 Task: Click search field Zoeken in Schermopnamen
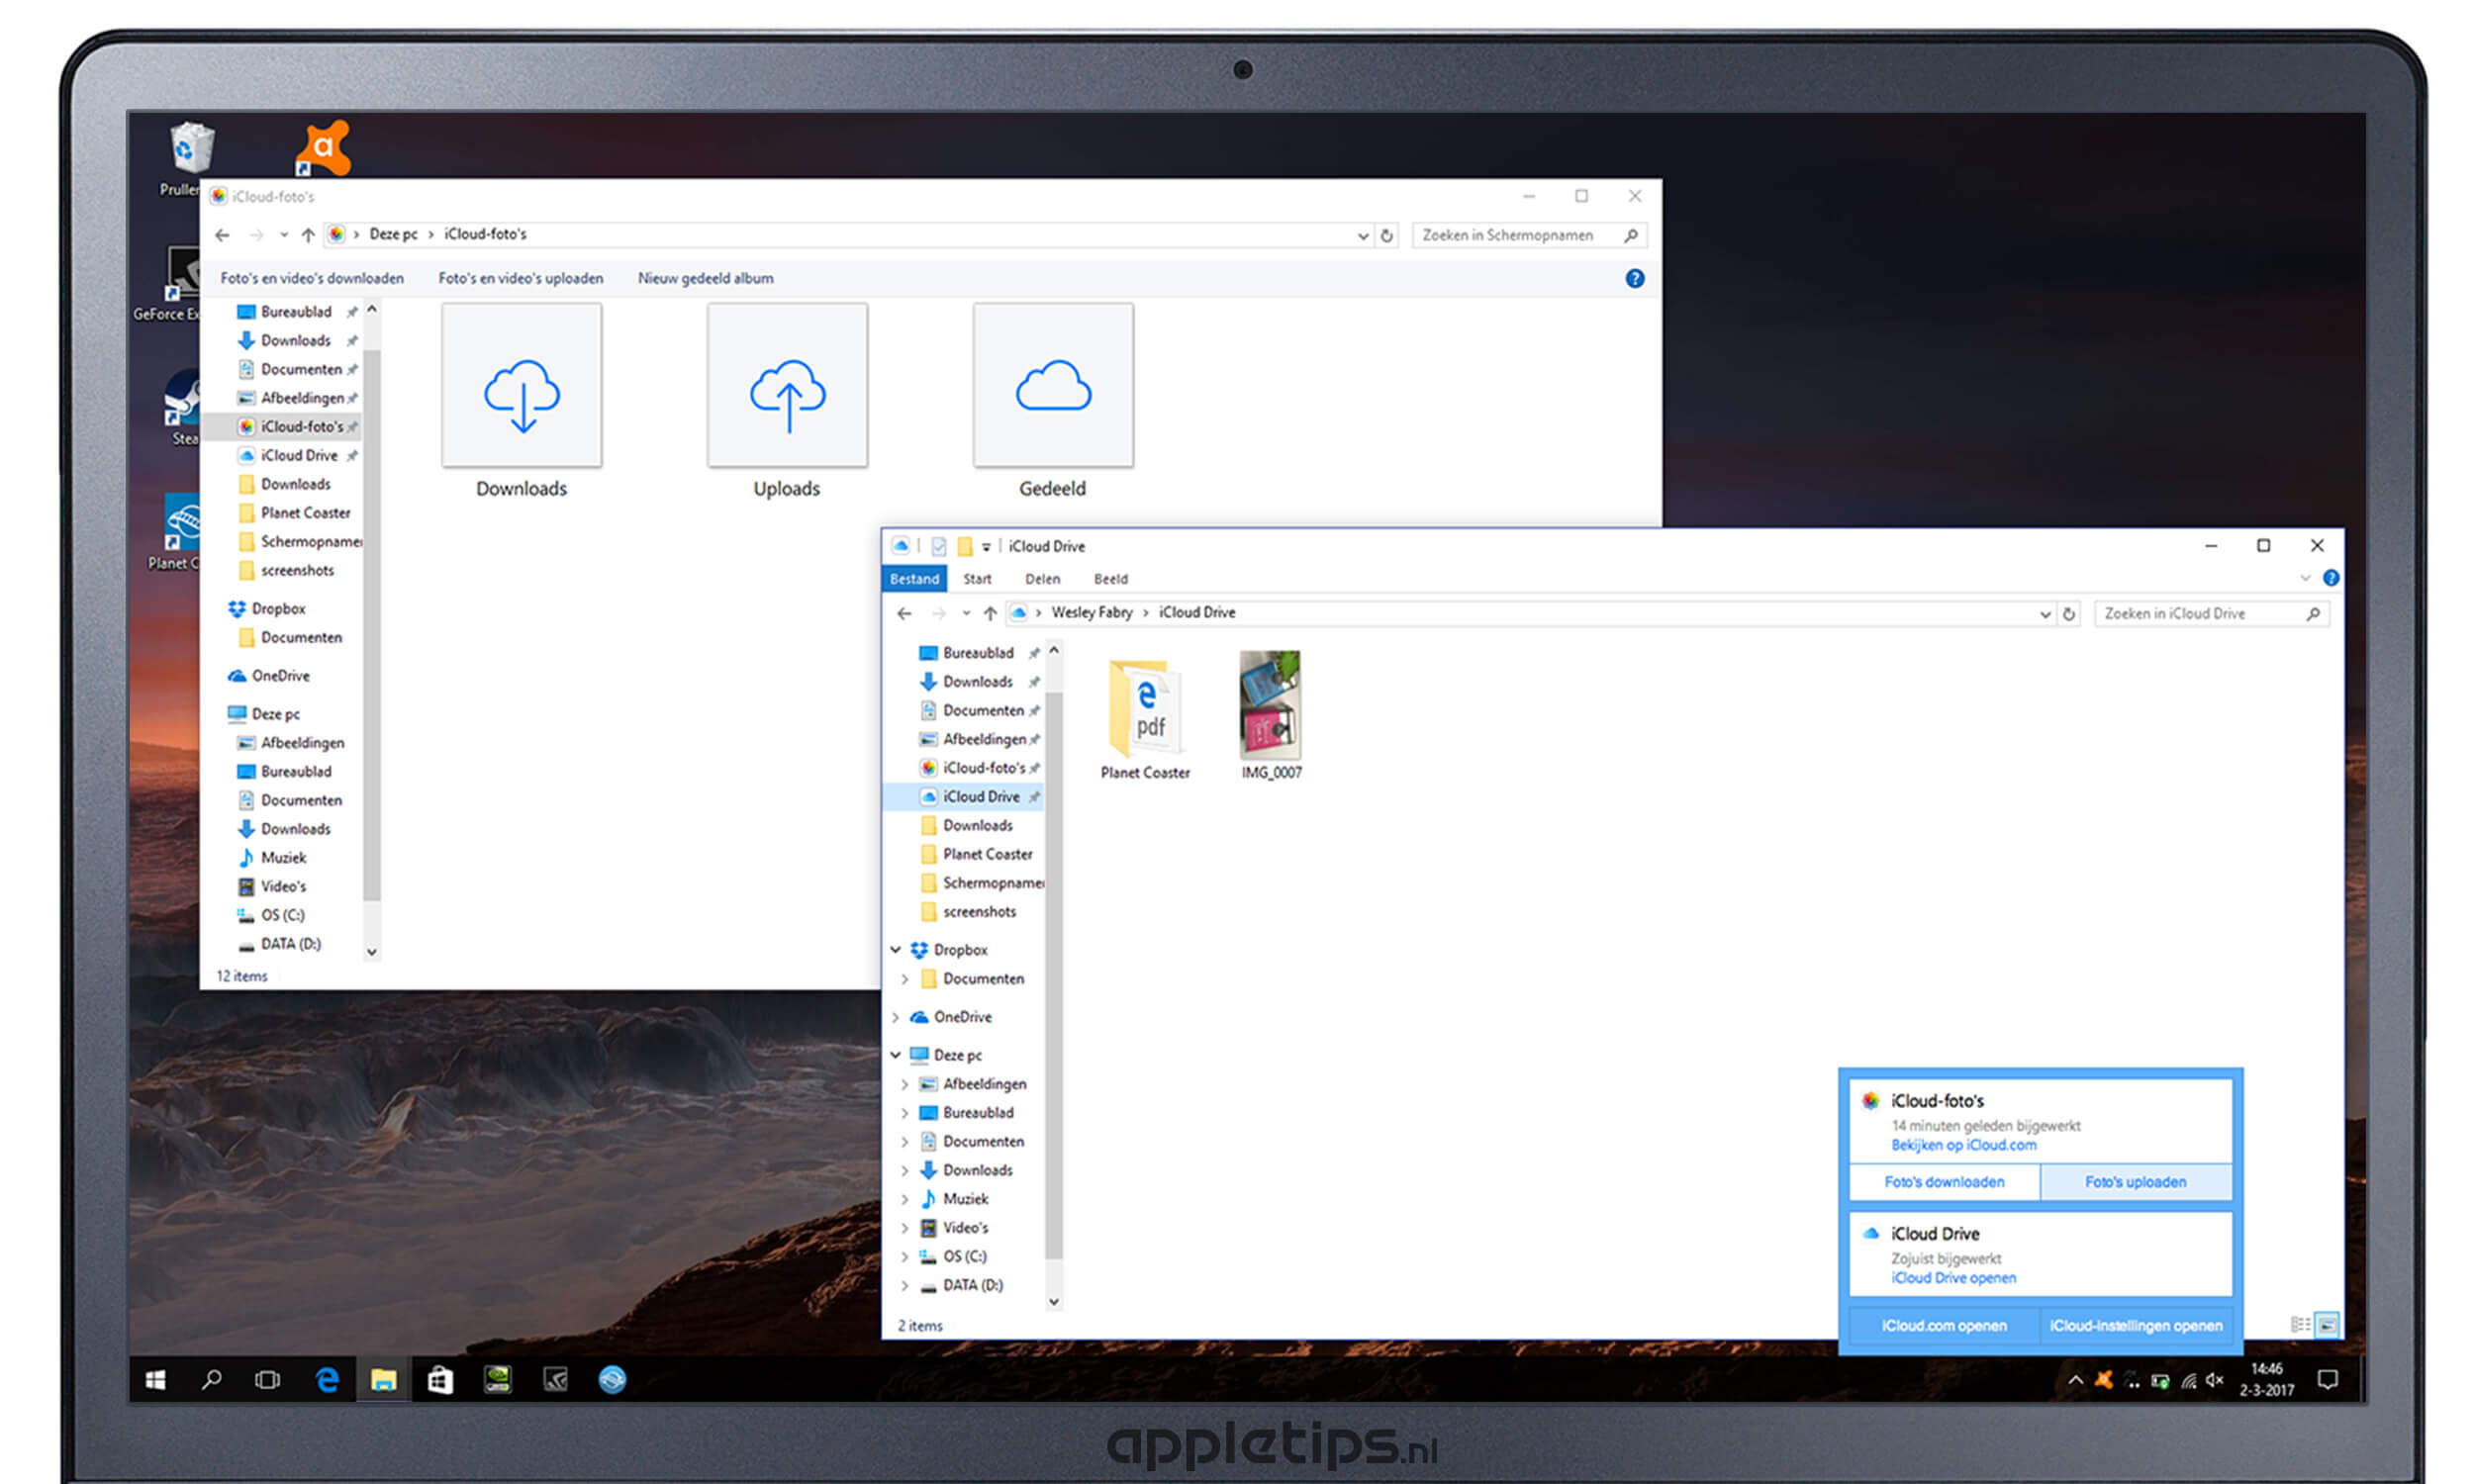pyautogui.click(x=1529, y=236)
